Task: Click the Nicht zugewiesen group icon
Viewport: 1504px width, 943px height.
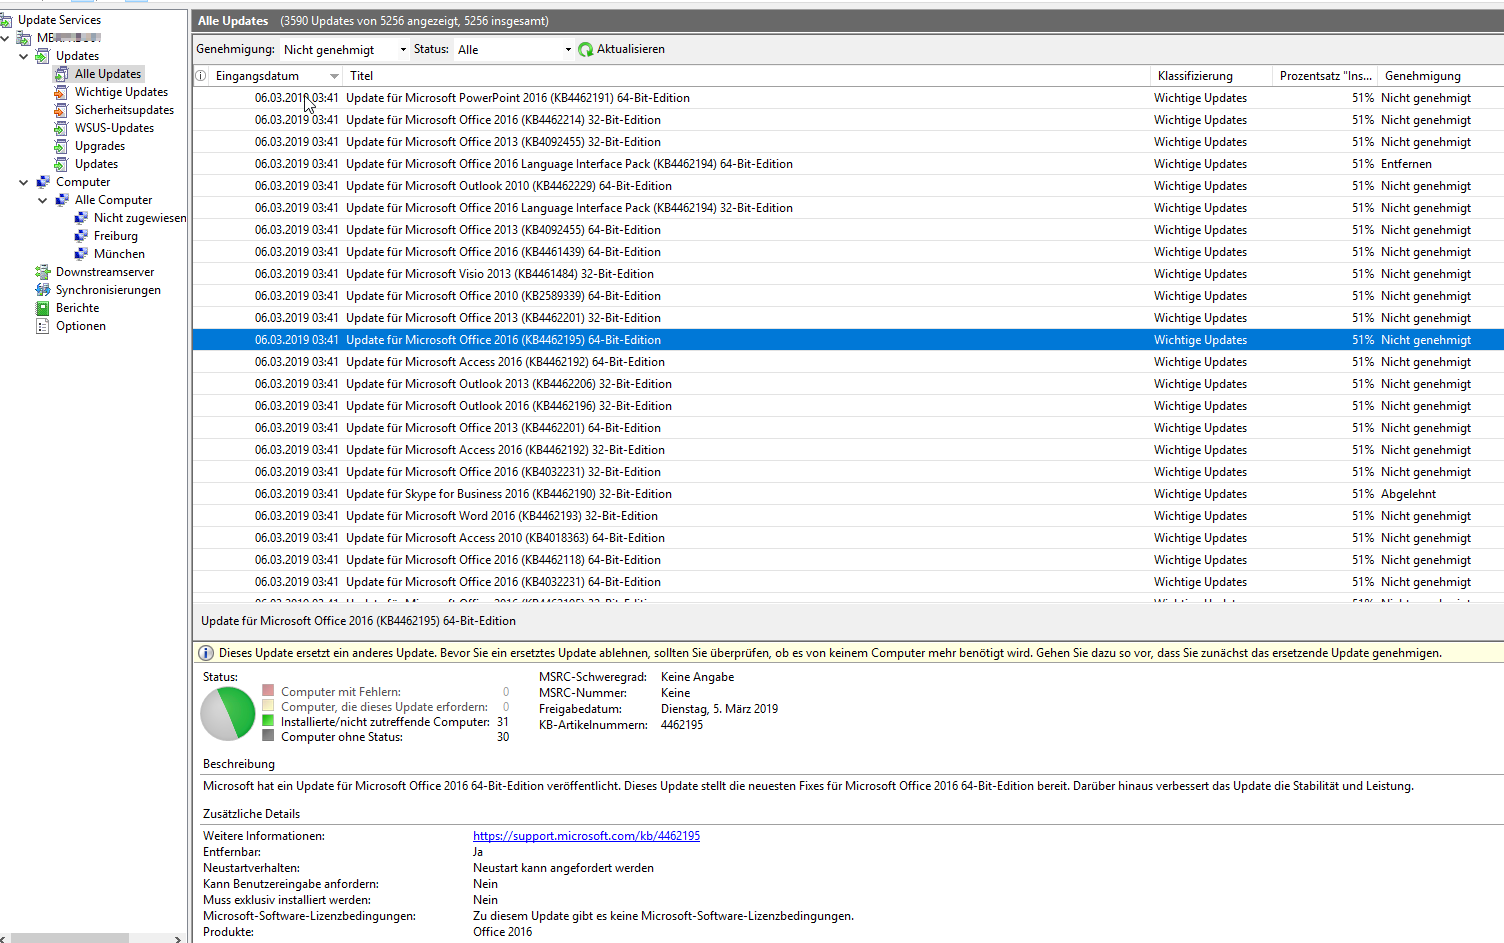Action: pyautogui.click(x=81, y=218)
